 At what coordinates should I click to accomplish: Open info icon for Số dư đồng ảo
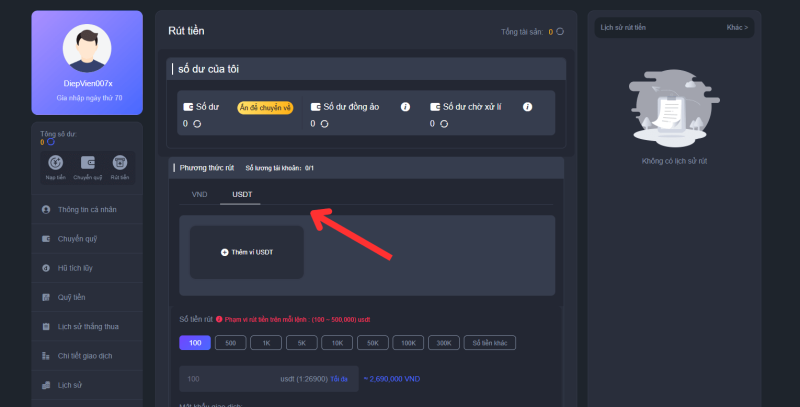[405, 107]
